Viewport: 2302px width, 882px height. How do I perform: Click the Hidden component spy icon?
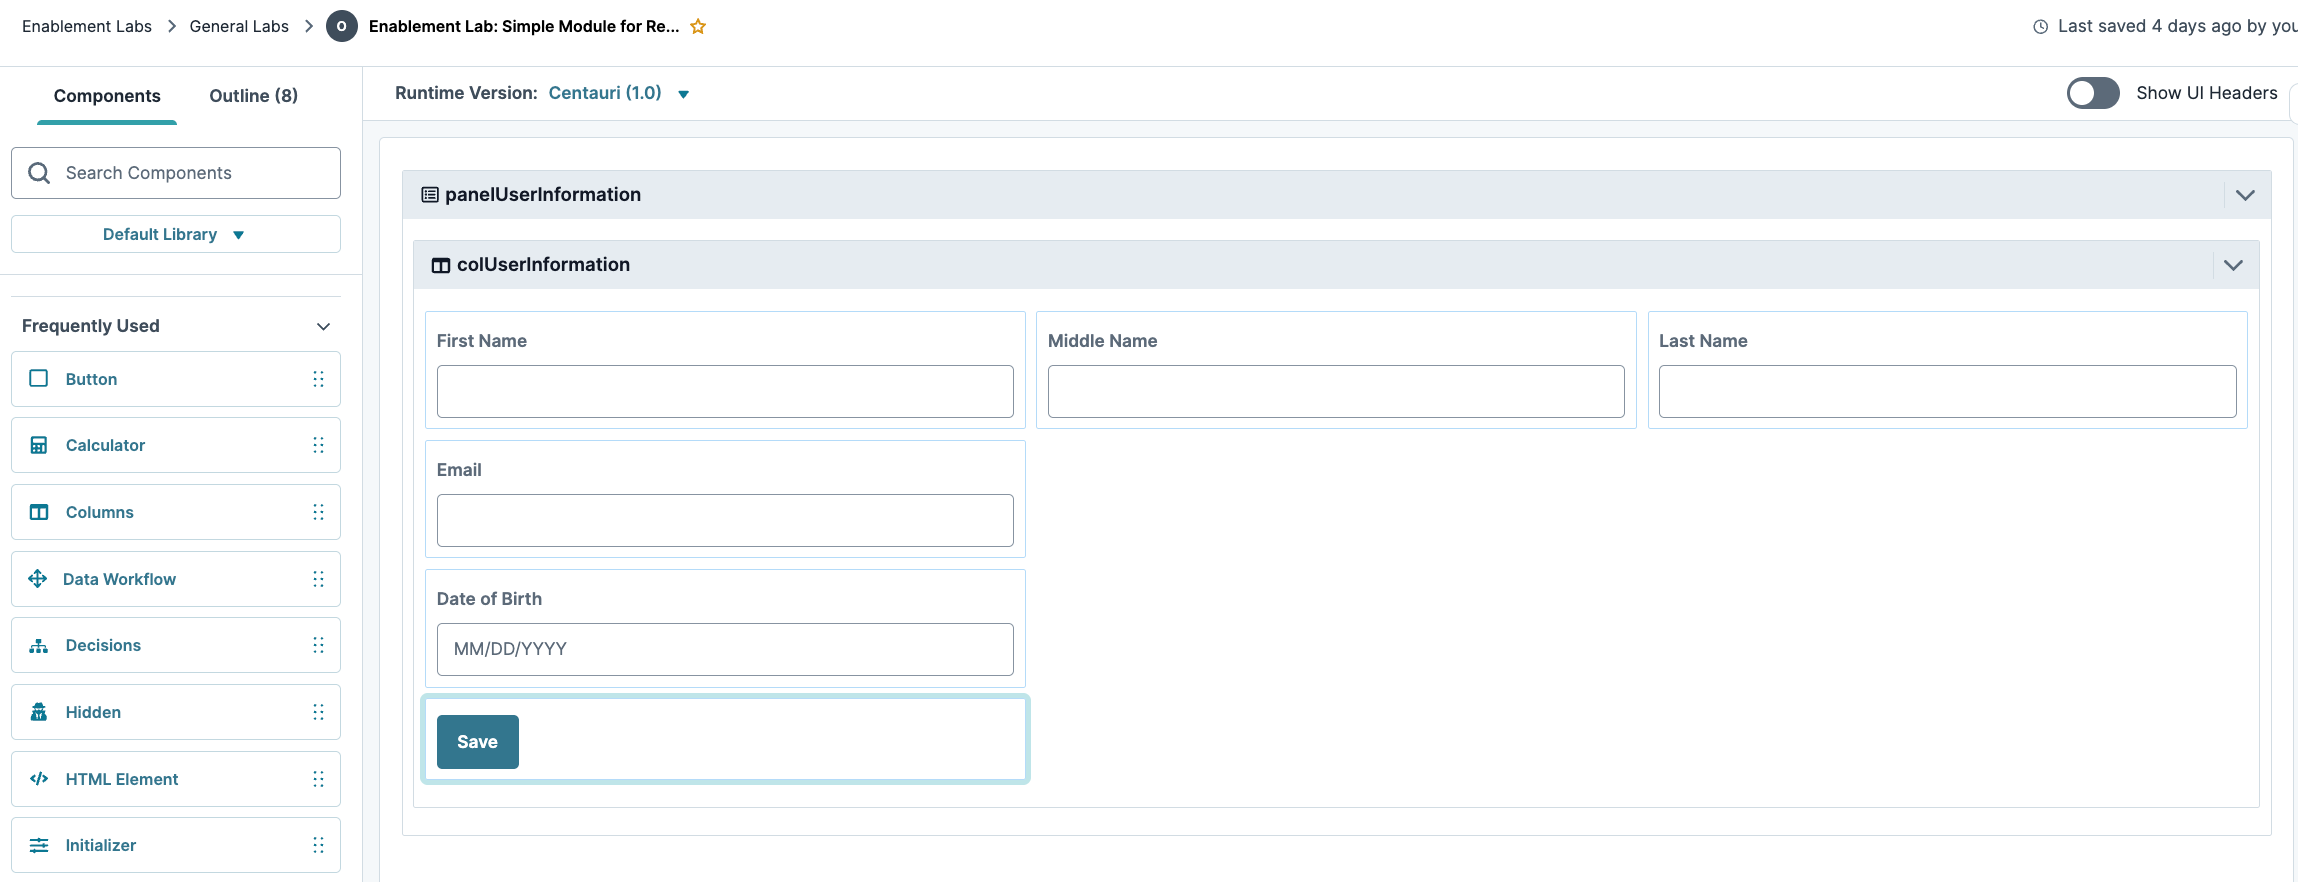(39, 712)
